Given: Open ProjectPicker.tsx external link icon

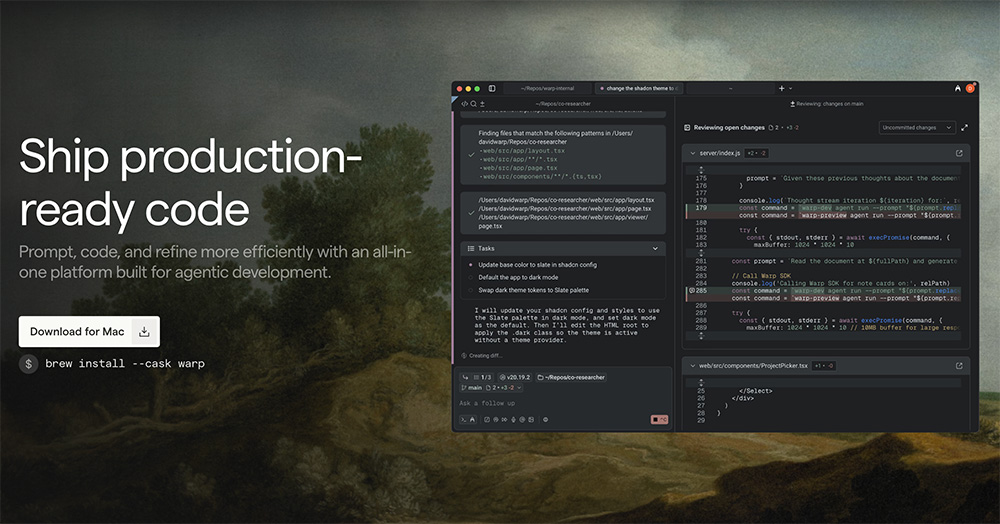Looking at the screenshot, I should pos(959,366).
